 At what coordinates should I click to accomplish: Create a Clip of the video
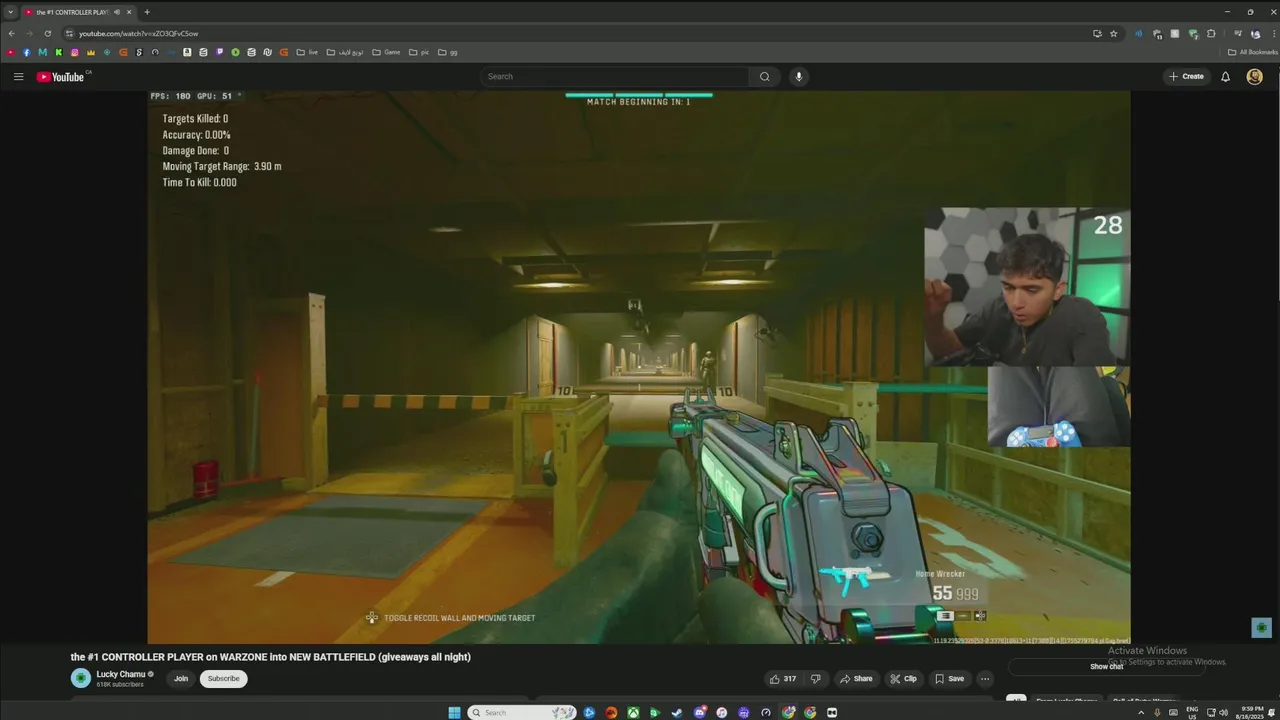point(903,679)
